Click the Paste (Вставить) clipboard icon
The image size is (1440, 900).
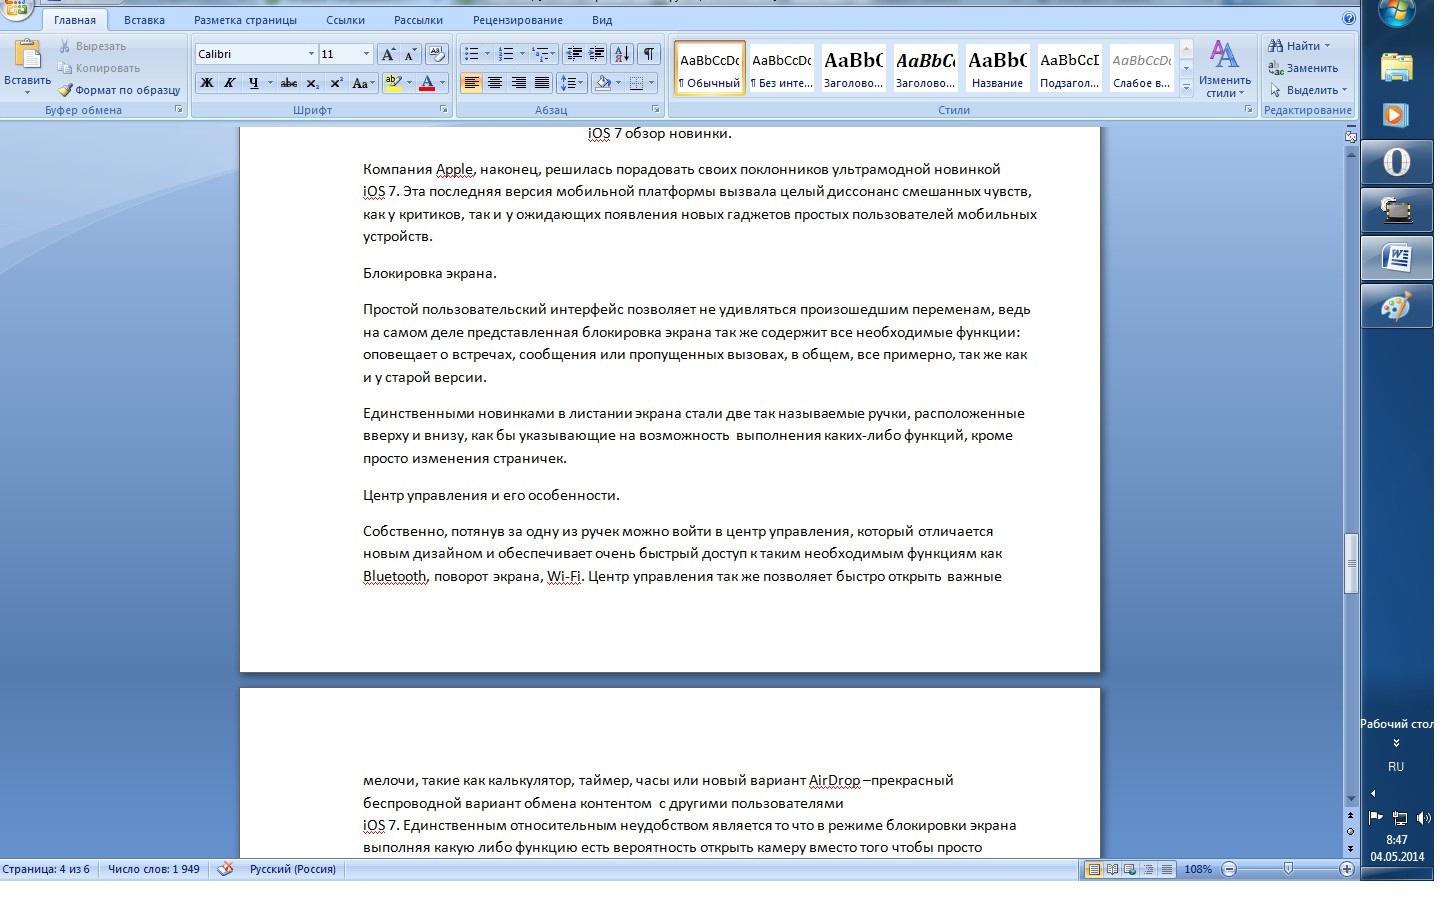(x=27, y=55)
